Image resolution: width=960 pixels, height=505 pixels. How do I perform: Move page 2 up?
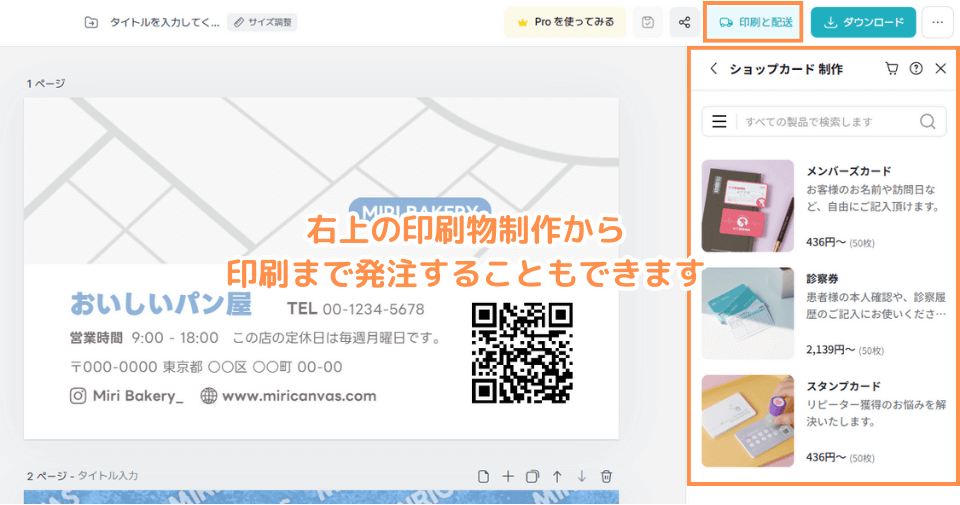[557, 476]
